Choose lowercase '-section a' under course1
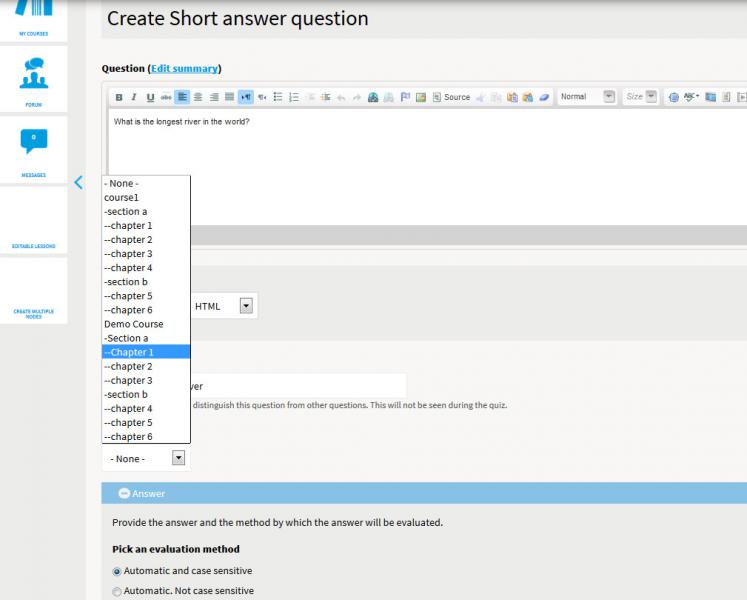The image size is (747, 600). [146, 212]
